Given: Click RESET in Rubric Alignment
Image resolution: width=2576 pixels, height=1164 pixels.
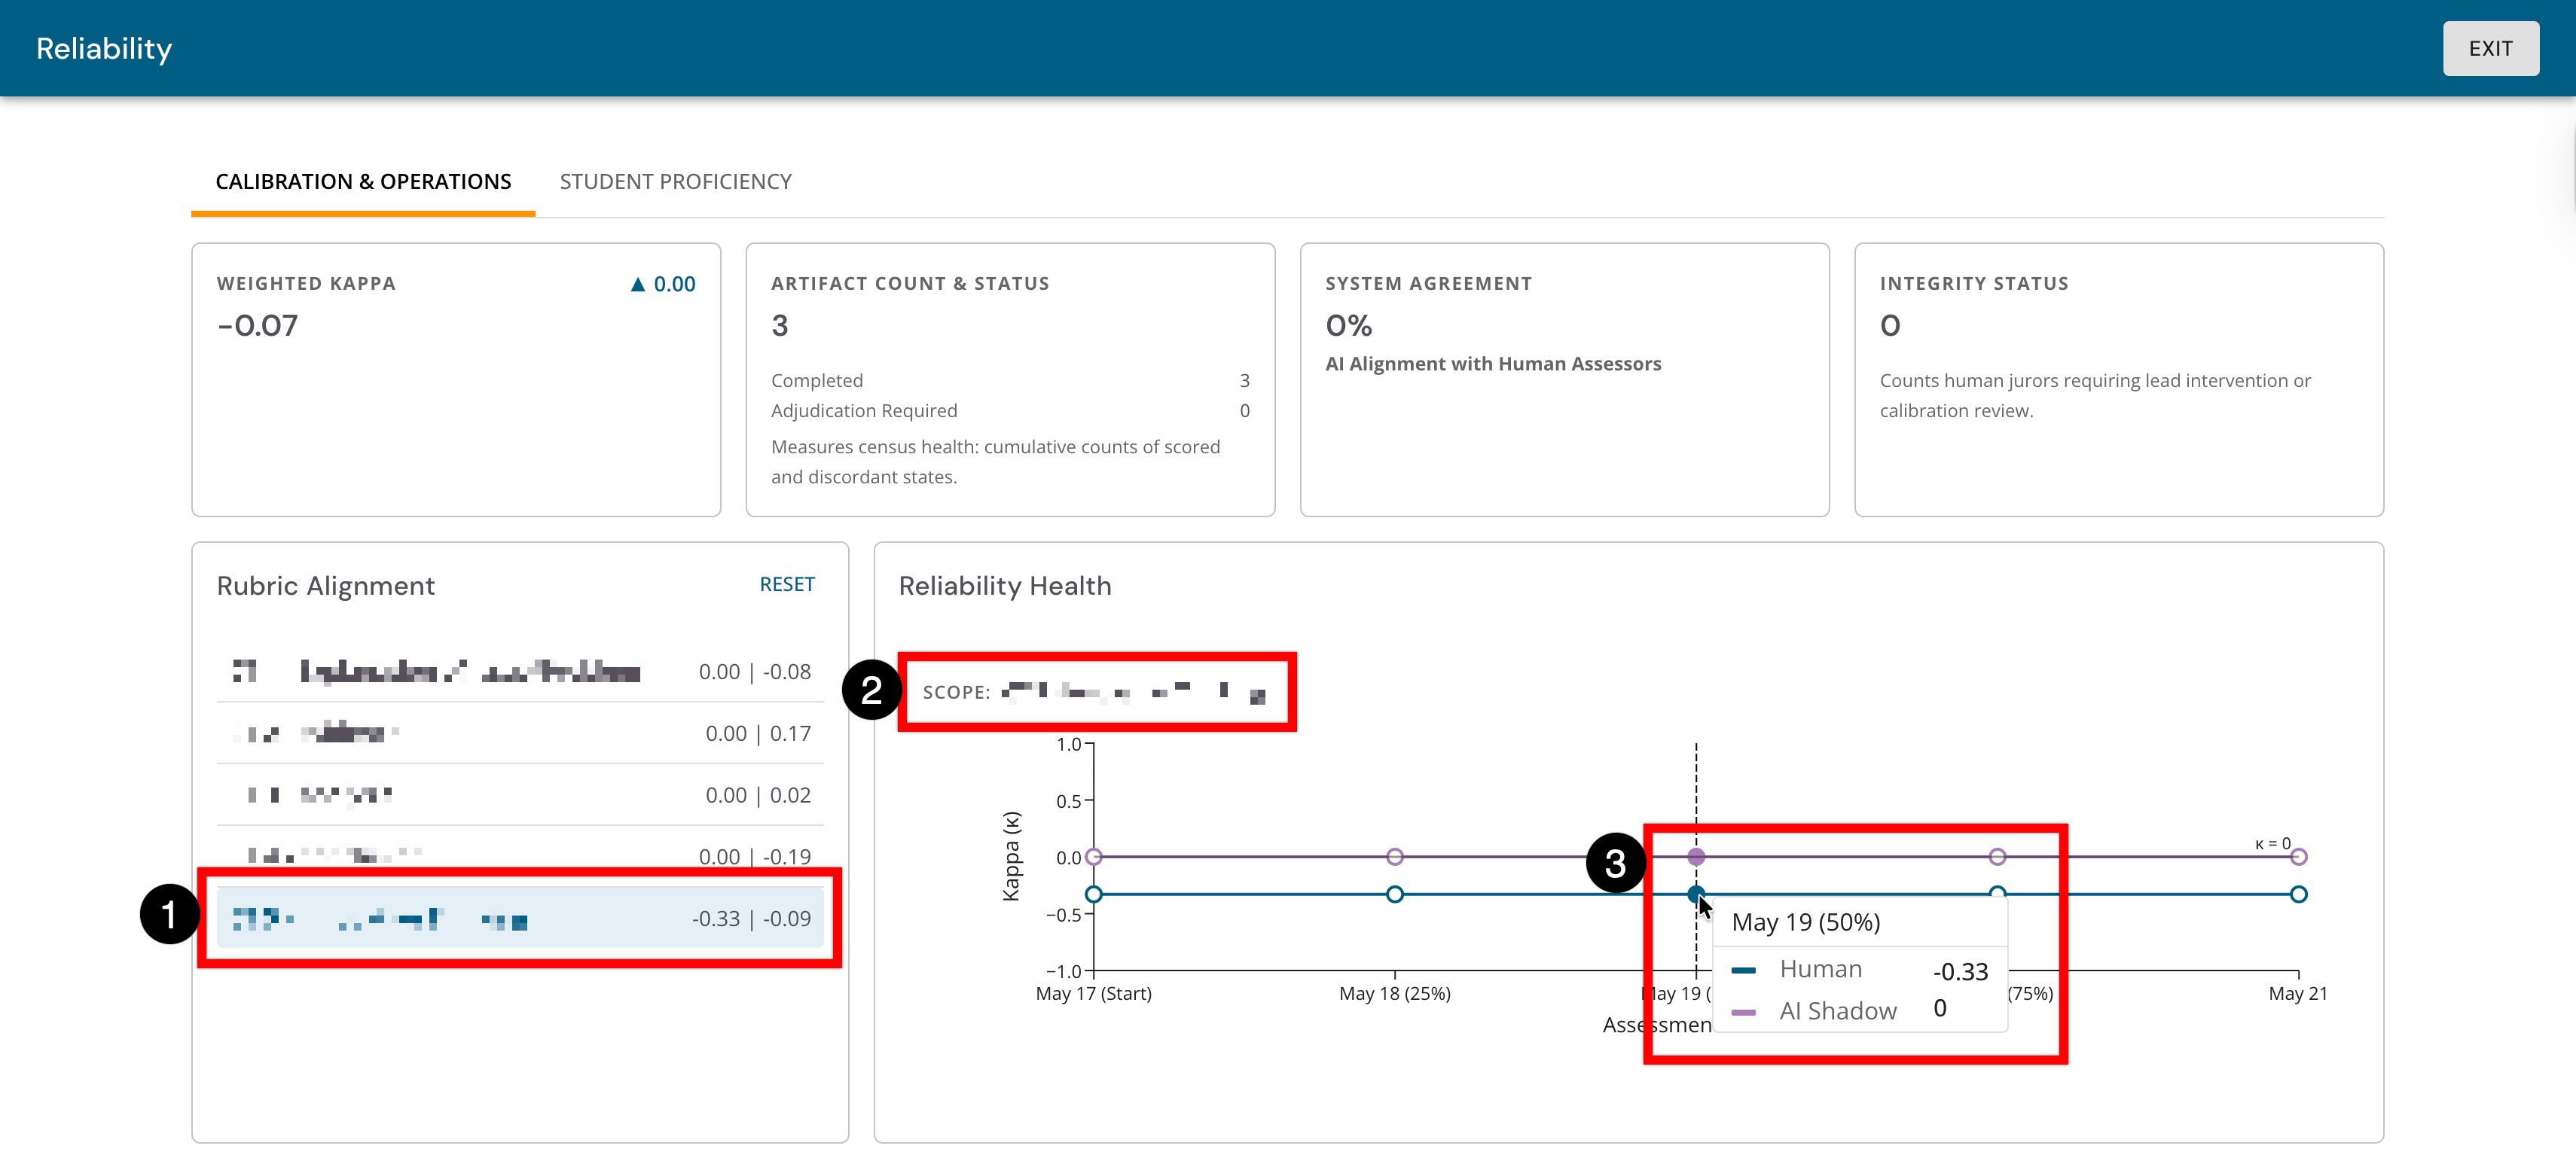Looking at the screenshot, I should (787, 584).
